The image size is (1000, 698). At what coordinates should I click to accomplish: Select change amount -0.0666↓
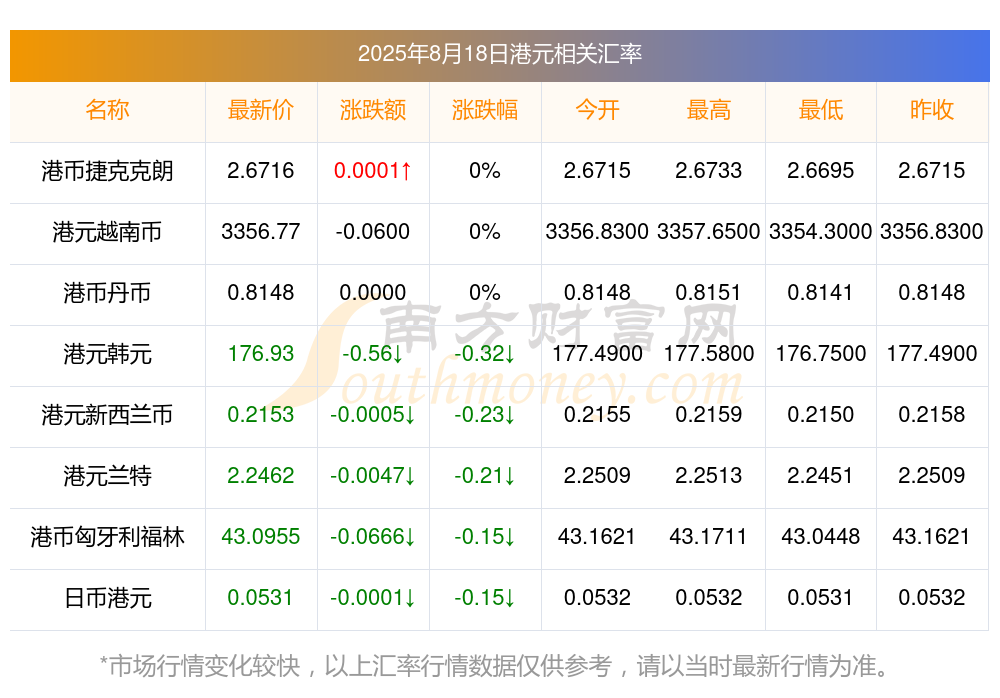(x=373, y=537)
